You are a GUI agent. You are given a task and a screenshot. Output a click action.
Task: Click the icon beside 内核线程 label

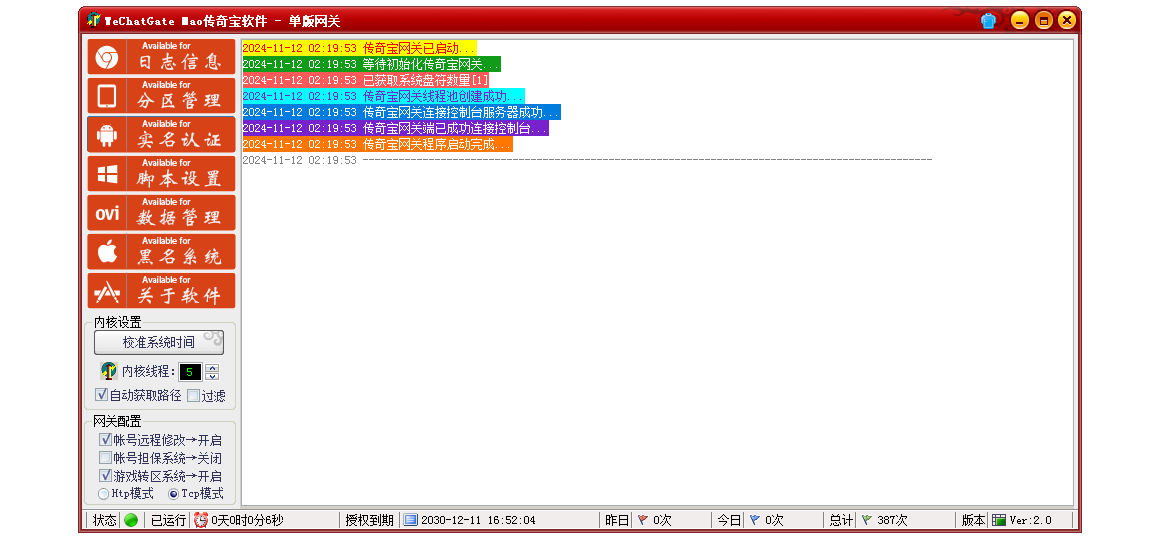109,371
